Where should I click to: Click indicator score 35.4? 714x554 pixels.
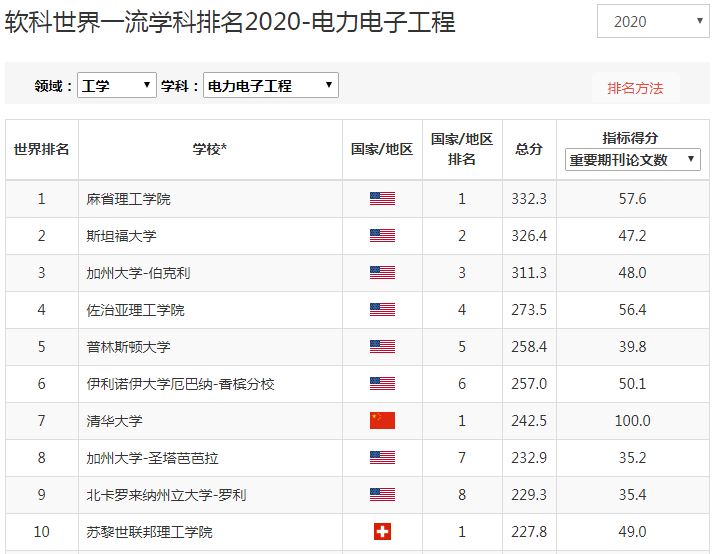[x=632, y=495]
